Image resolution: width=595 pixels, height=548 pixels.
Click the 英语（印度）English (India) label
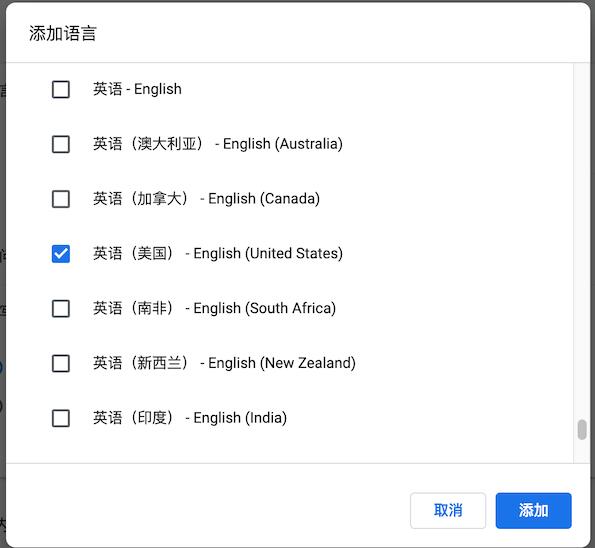click(x=190, y=417)
